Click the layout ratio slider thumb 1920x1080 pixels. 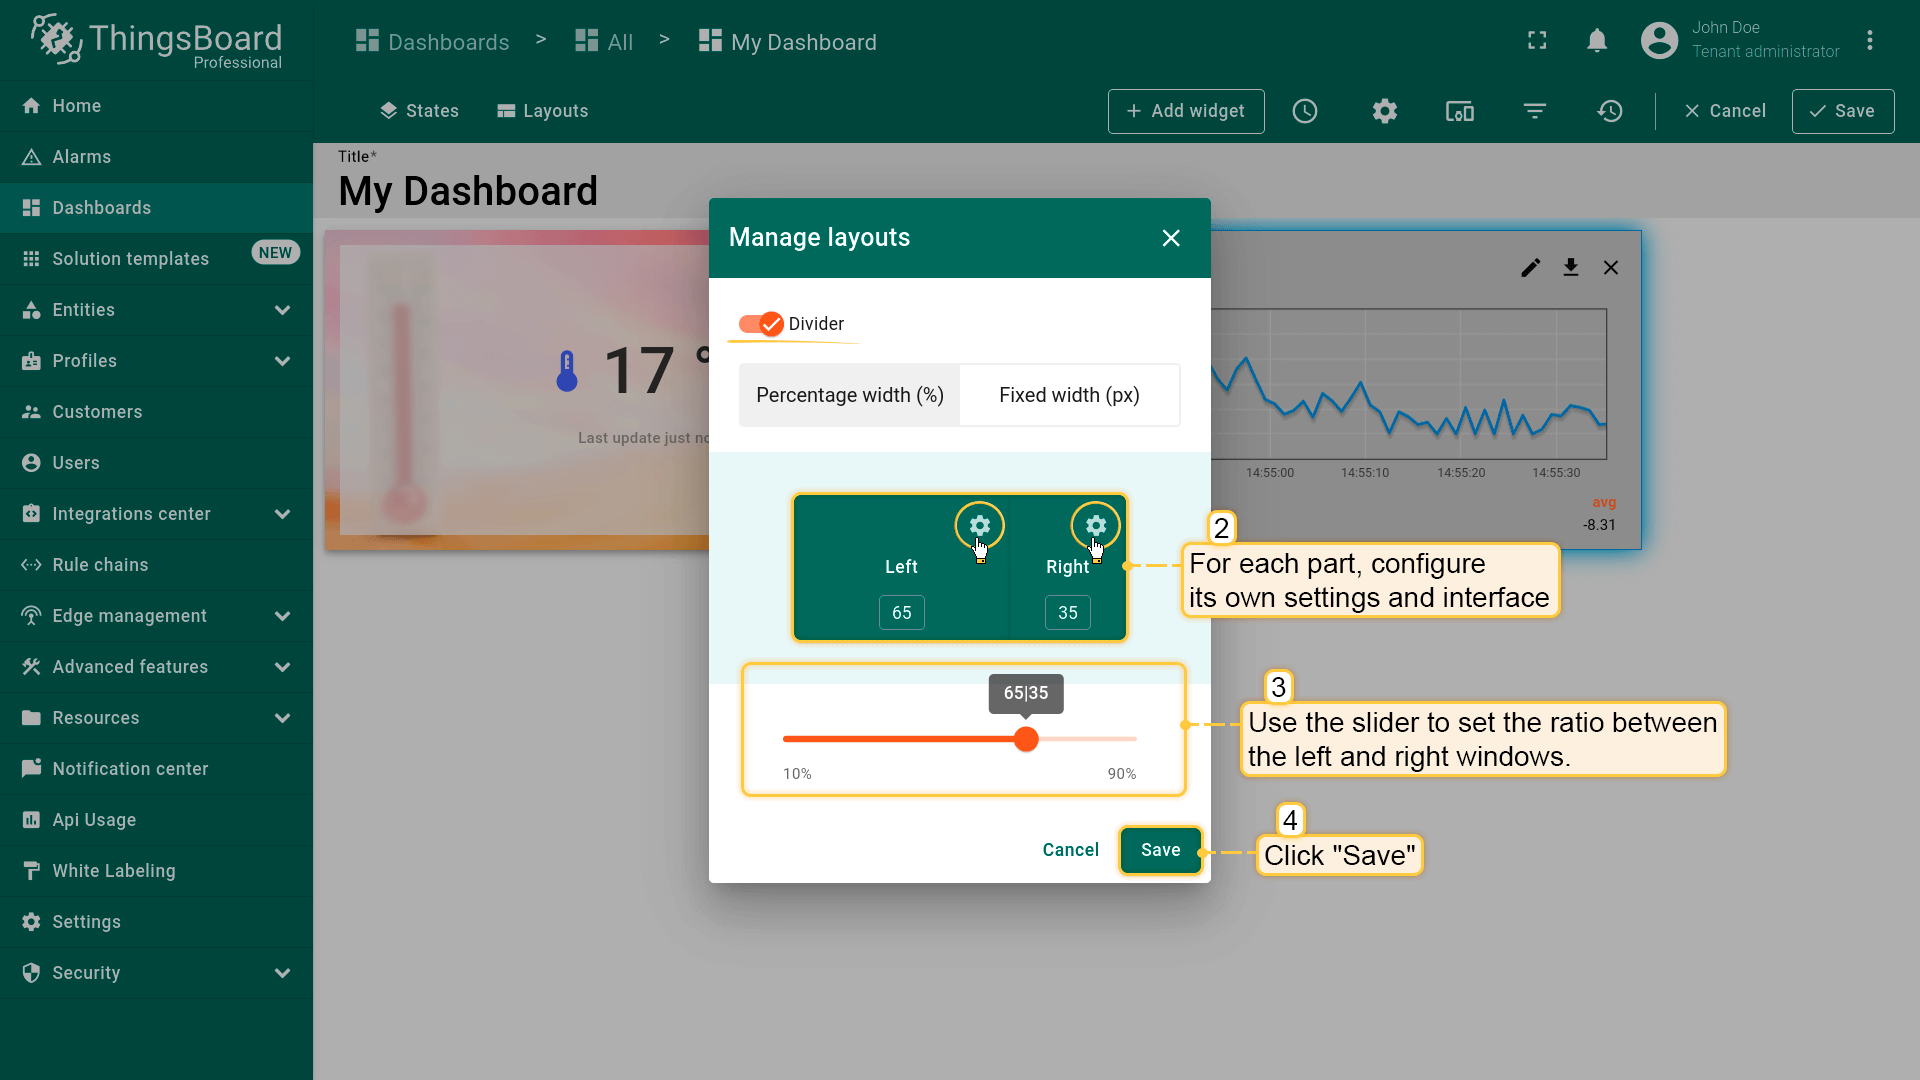pyautogui.click(x=1026, y=739)
